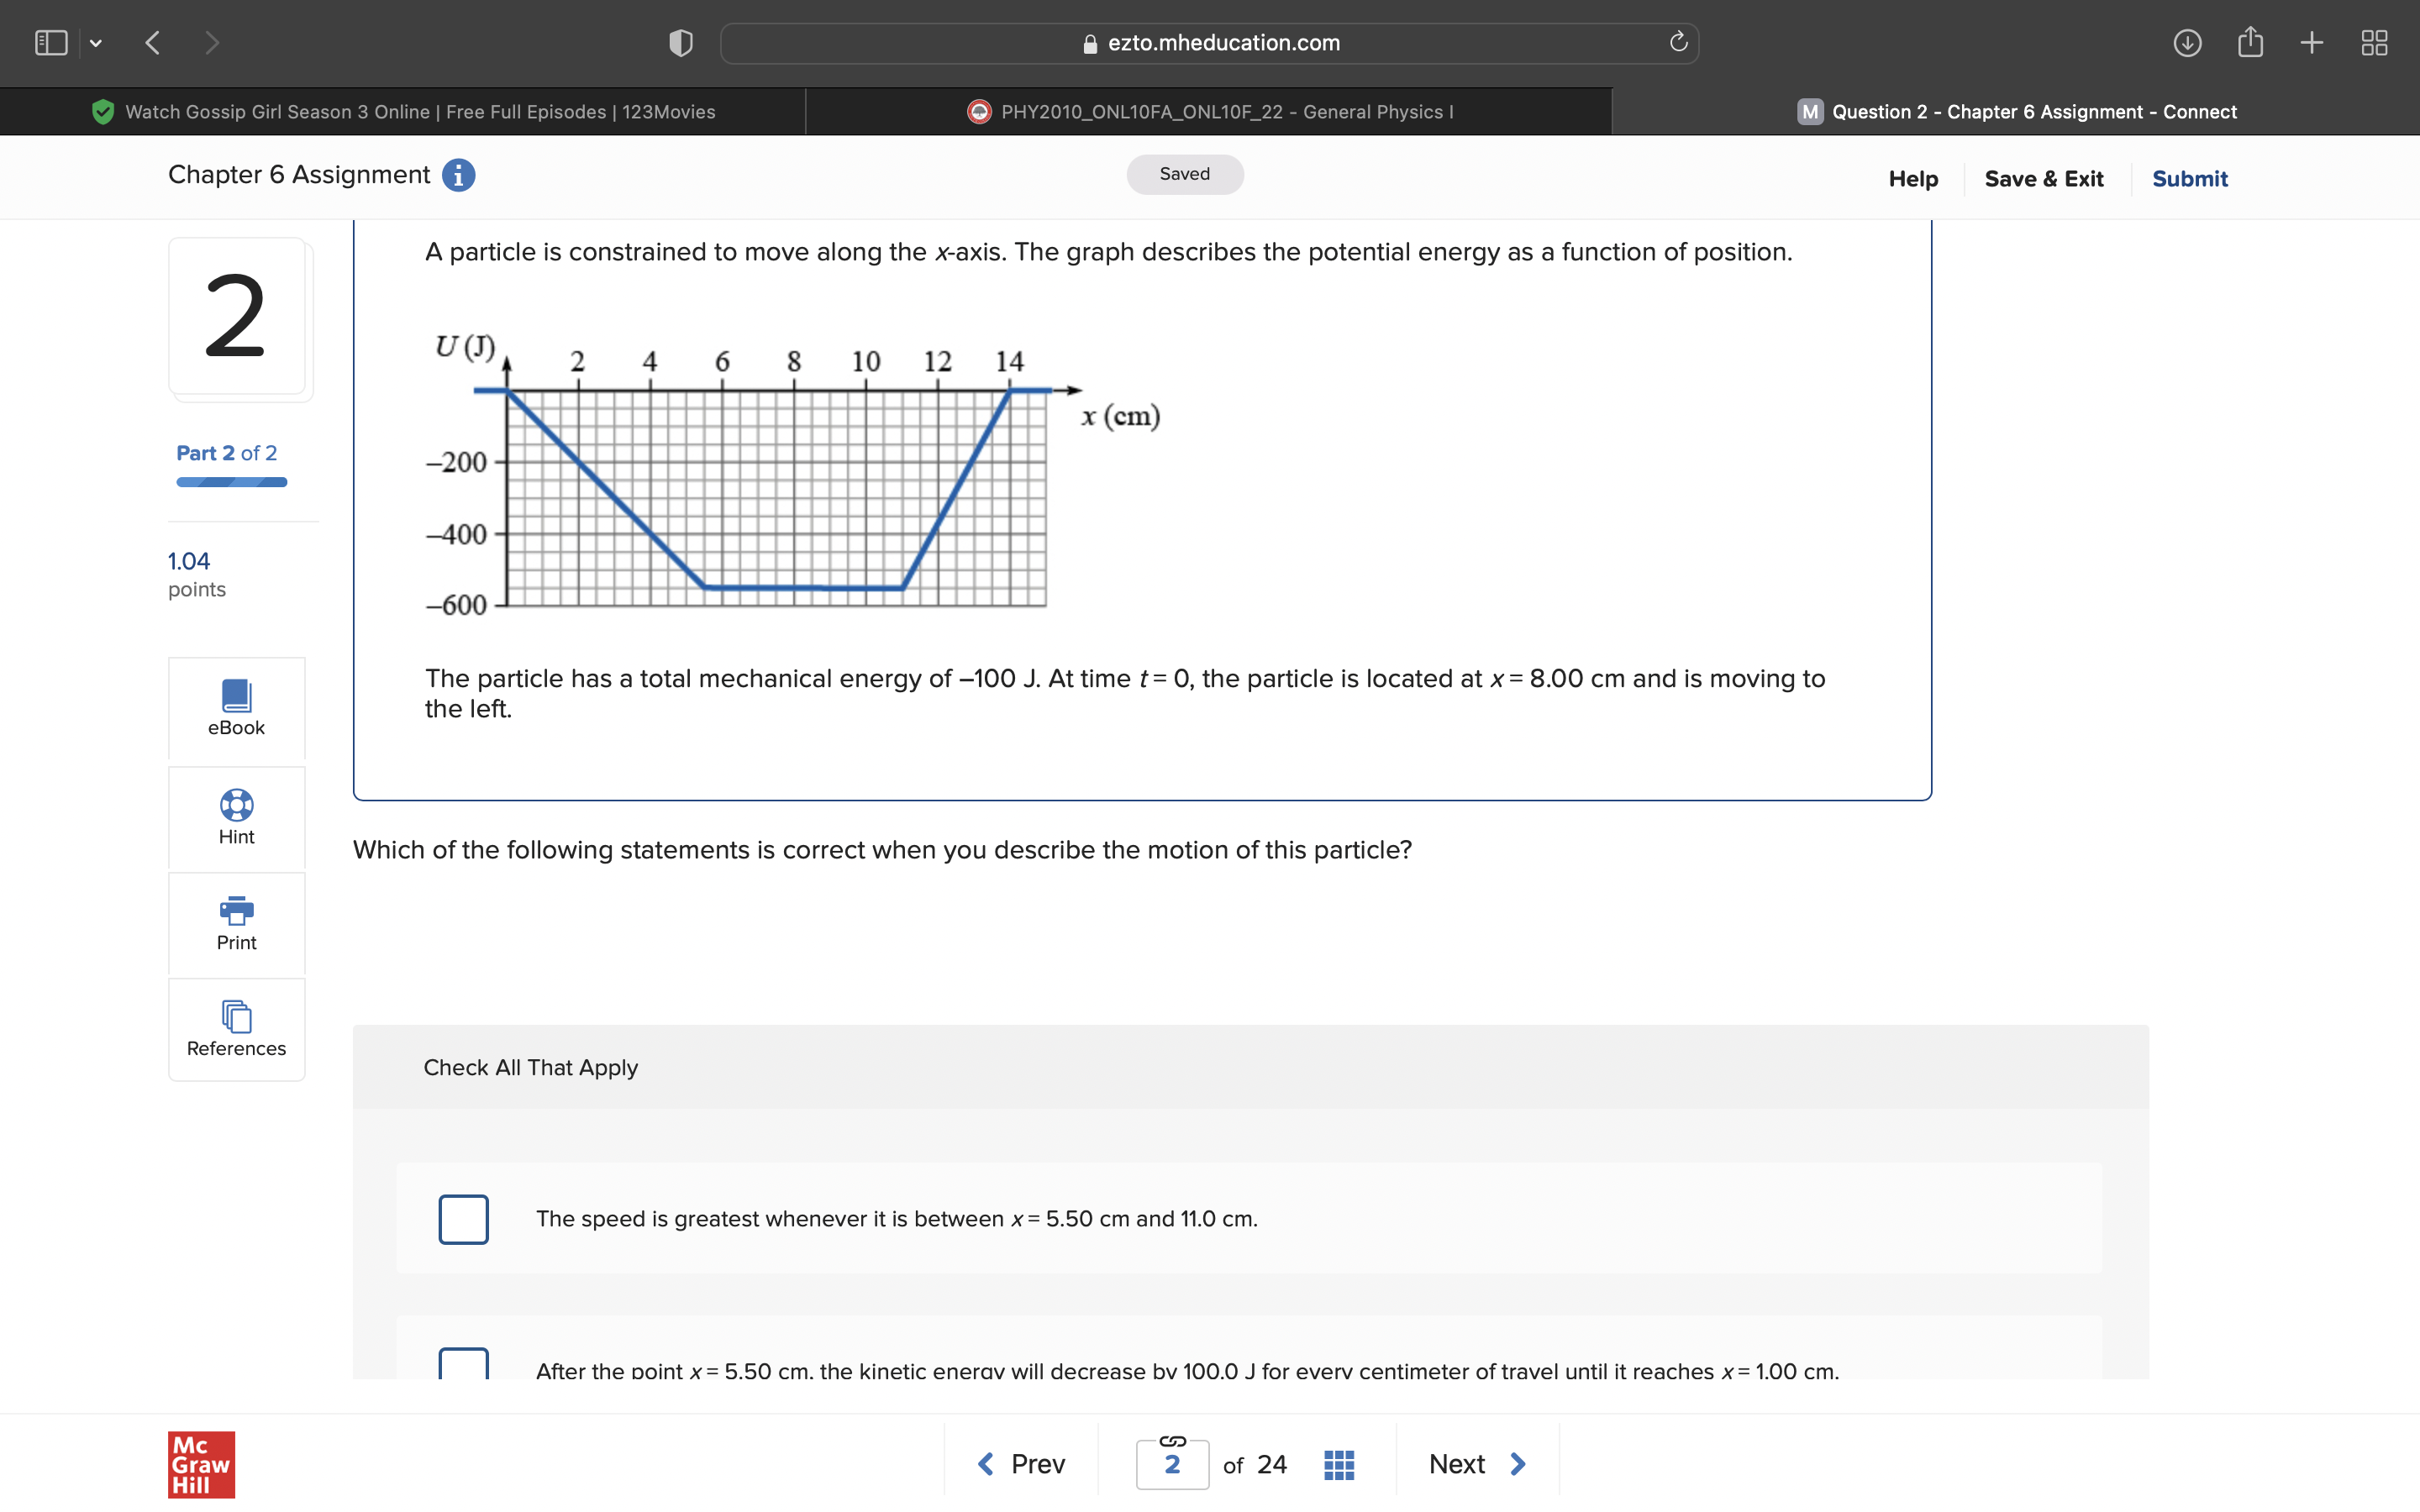
Task: Switch to the PHY2010 General Physics tab
Action: [1210, 111]
